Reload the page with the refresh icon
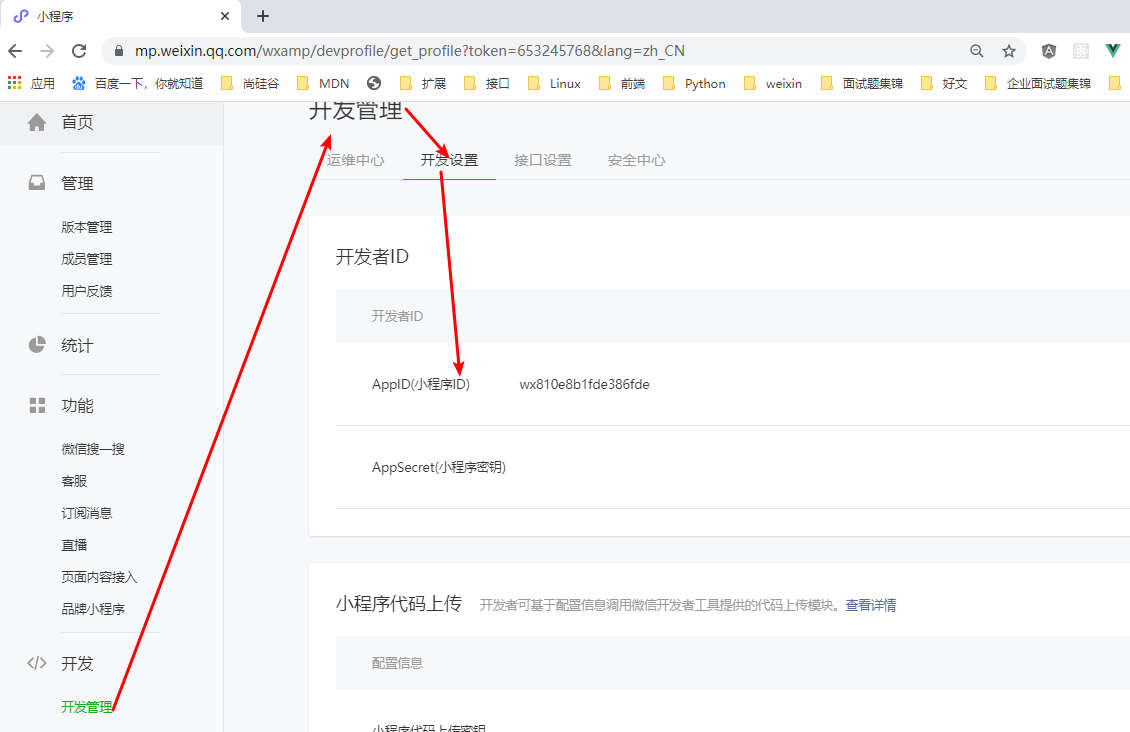This screenshot has width=1130, height=732. [79, 51]
